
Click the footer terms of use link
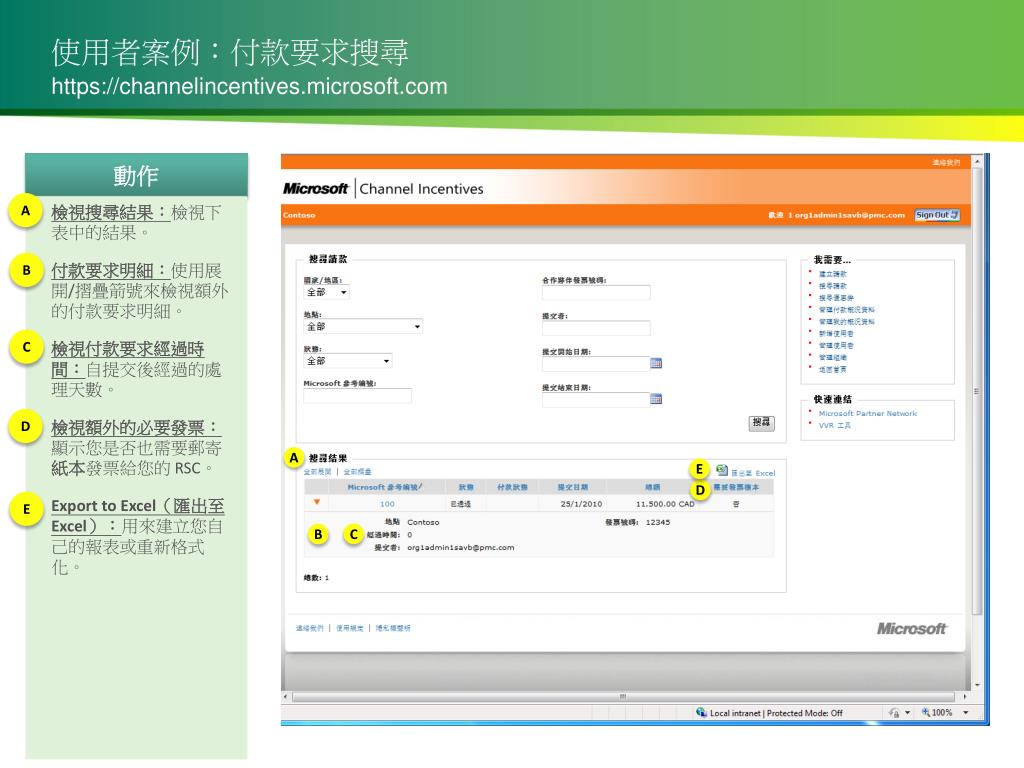point(349,628)
